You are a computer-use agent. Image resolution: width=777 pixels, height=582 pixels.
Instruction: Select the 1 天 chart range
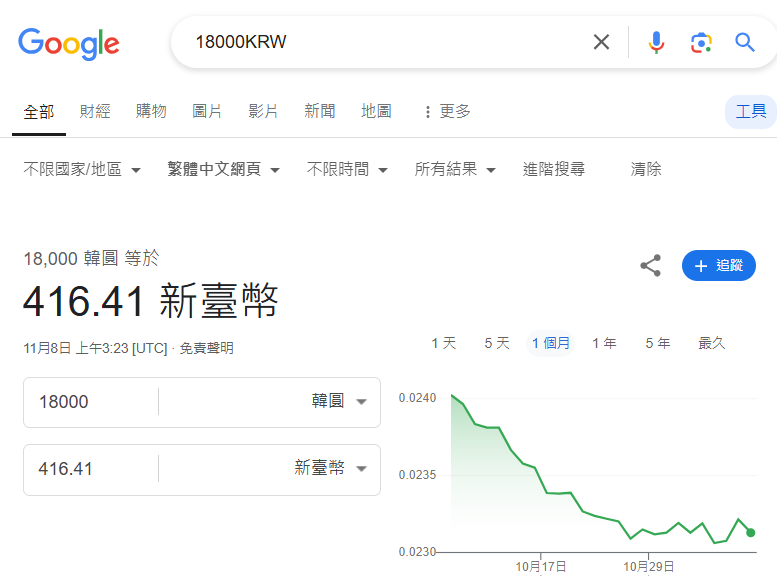click(x=444, y=343)
